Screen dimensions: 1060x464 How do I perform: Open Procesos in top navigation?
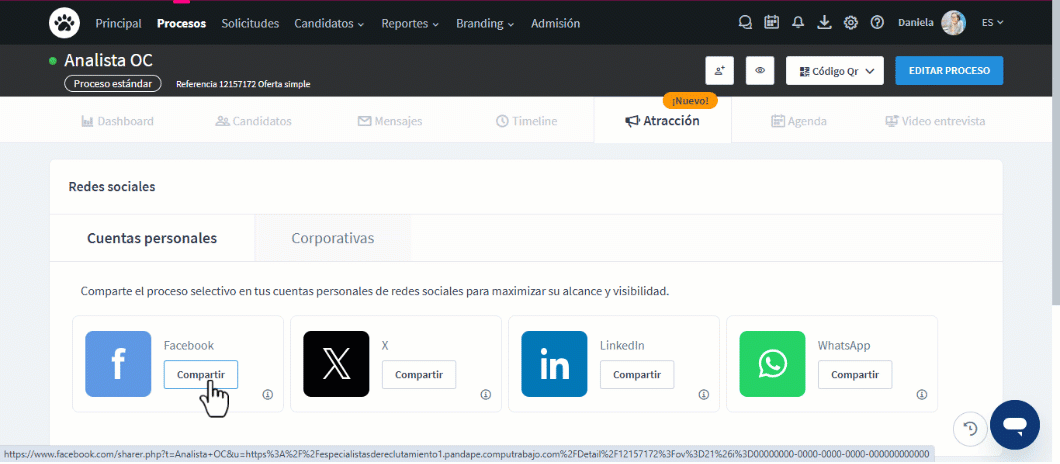point(182,23)
